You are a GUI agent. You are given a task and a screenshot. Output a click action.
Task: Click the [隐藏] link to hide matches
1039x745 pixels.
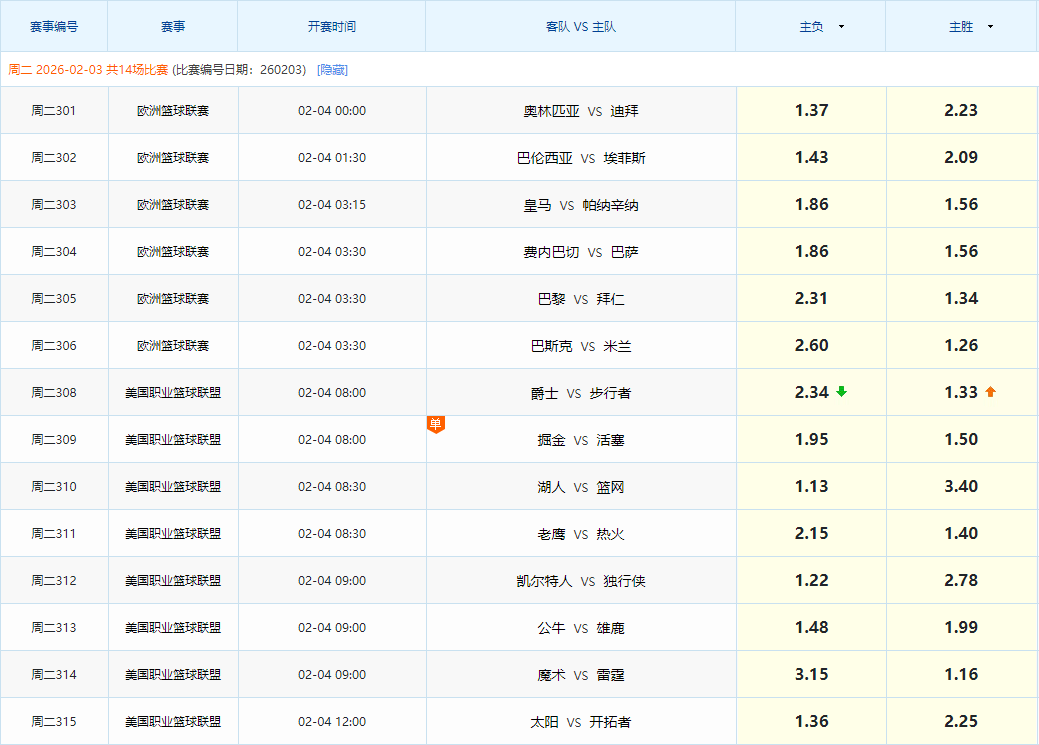tap(333, 70)
